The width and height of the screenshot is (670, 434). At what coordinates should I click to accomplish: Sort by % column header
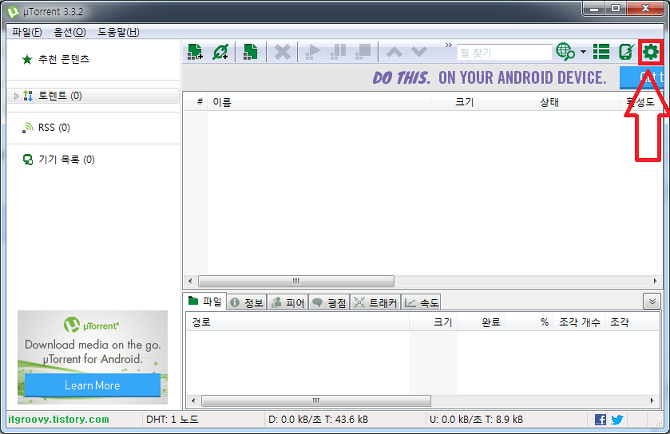pyautogui.click(x=529, y=322)
